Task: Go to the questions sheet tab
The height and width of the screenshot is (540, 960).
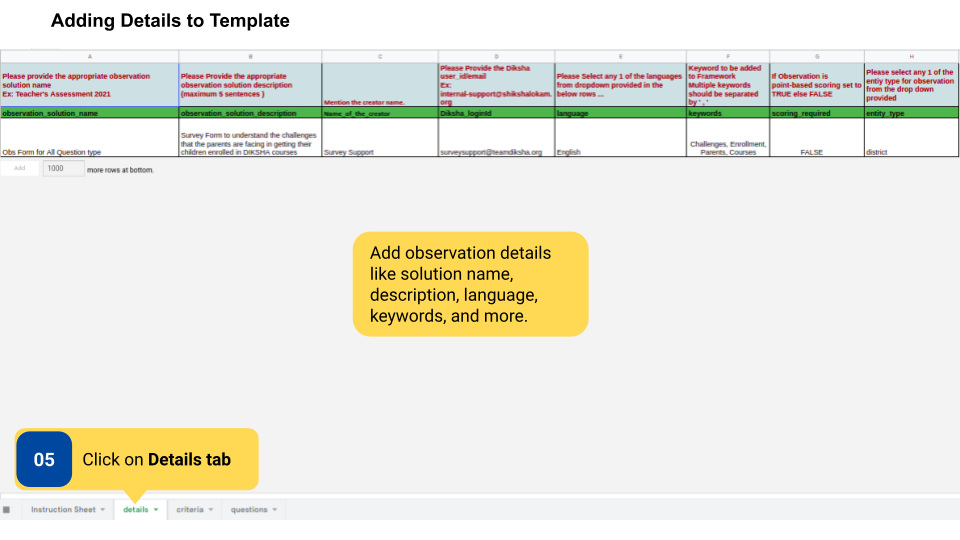Action: (x=249, y=510)
